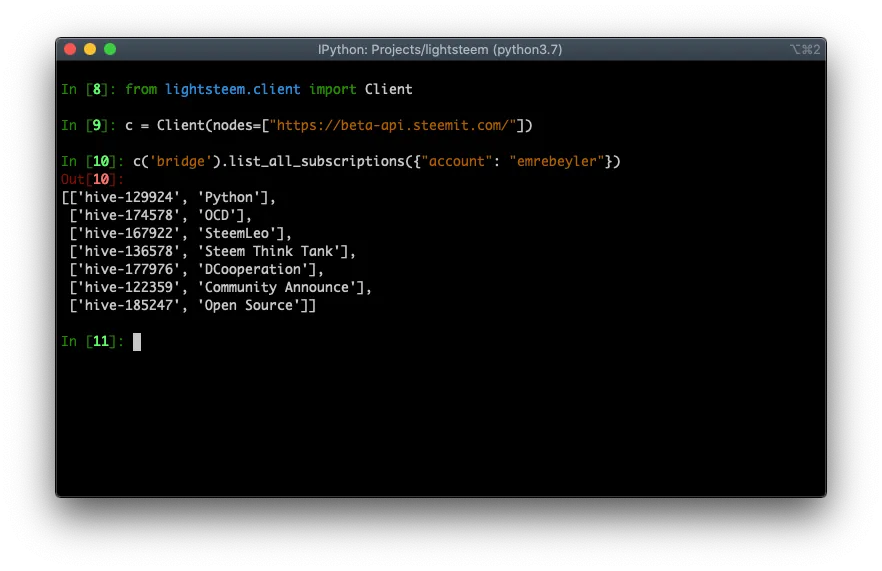The image size is (882, 571).
Task: Click 'Python' community name in output
Action: pyautogui.click(x=229, y=197)
